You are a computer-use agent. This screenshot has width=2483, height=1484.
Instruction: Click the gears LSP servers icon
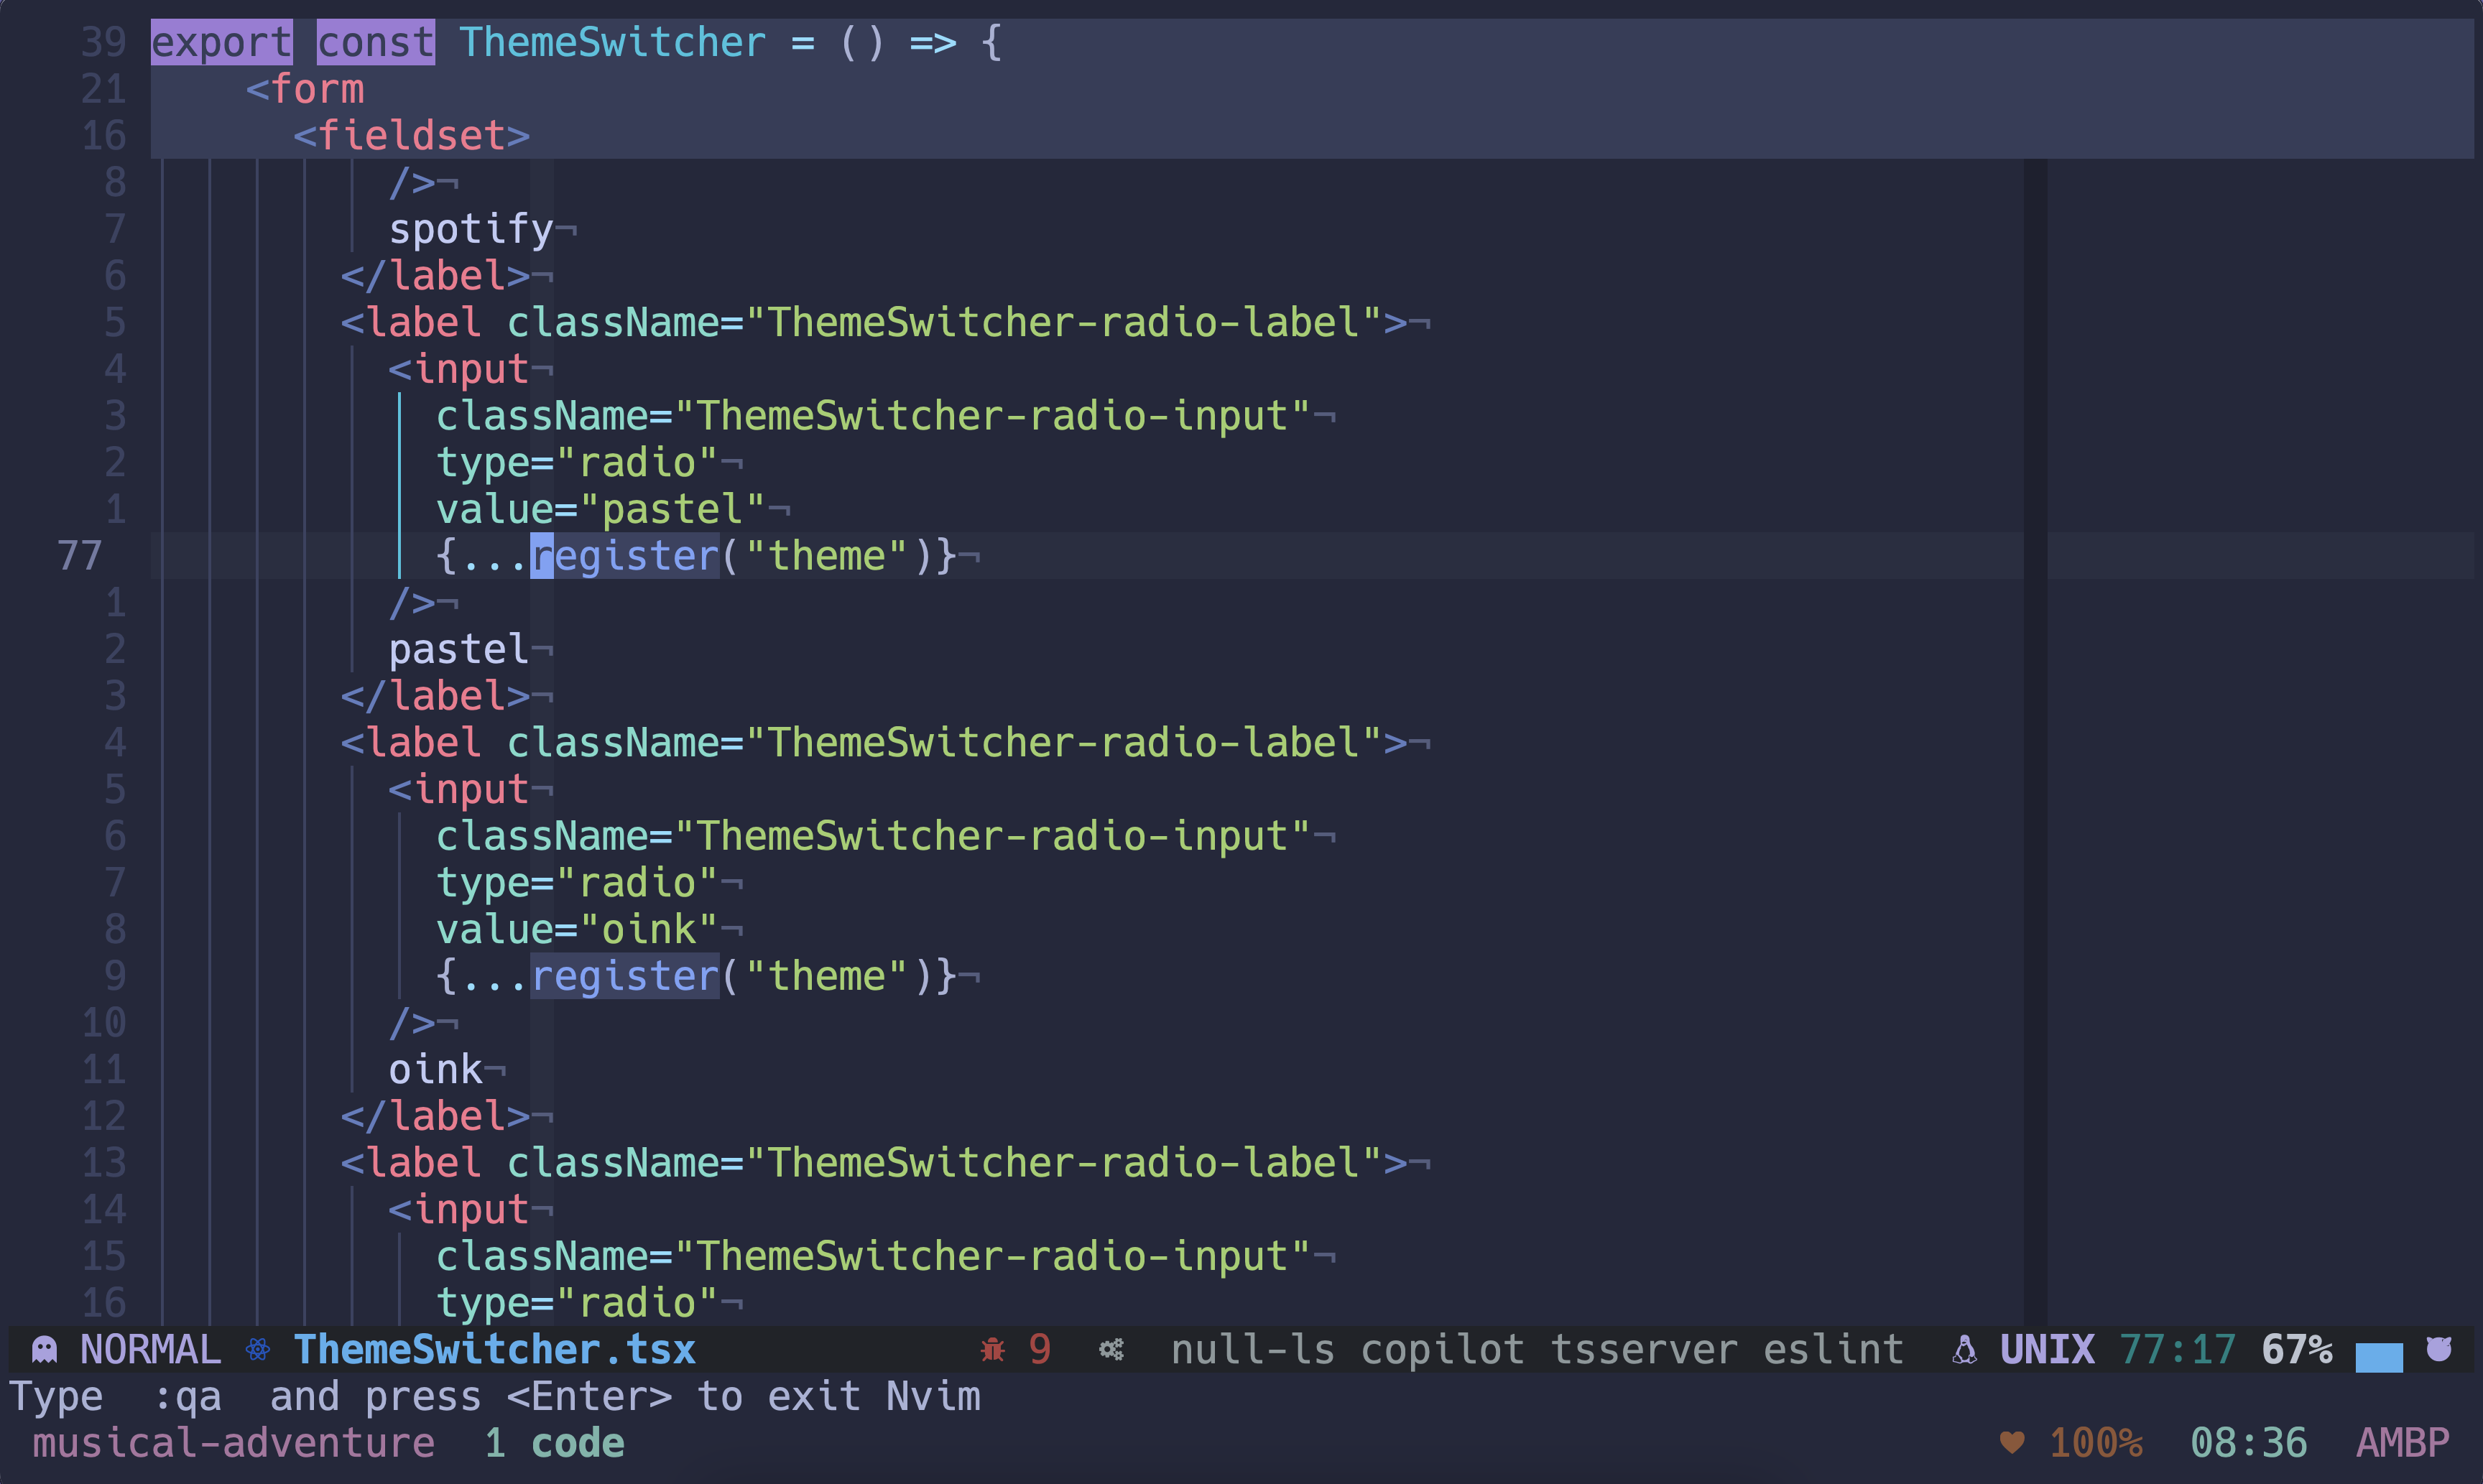click(1111, 1350)
